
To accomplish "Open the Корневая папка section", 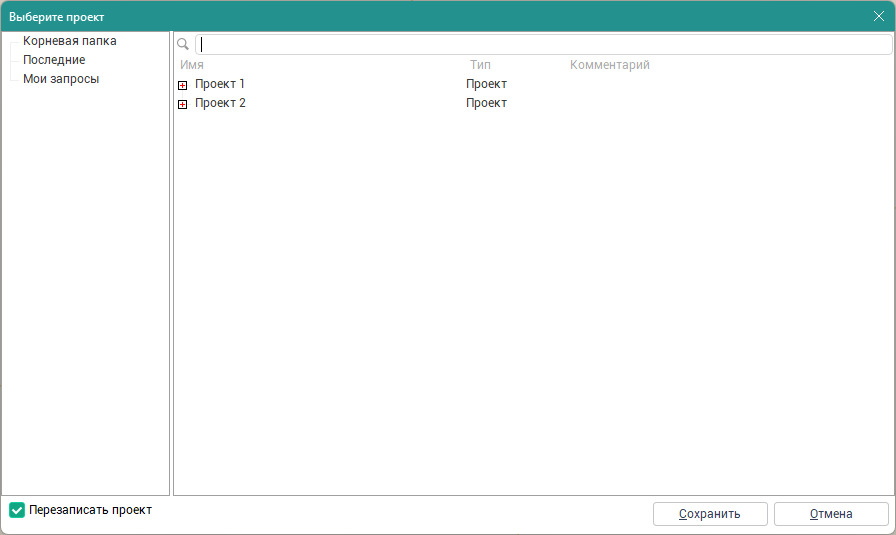I will click(69, 41).
